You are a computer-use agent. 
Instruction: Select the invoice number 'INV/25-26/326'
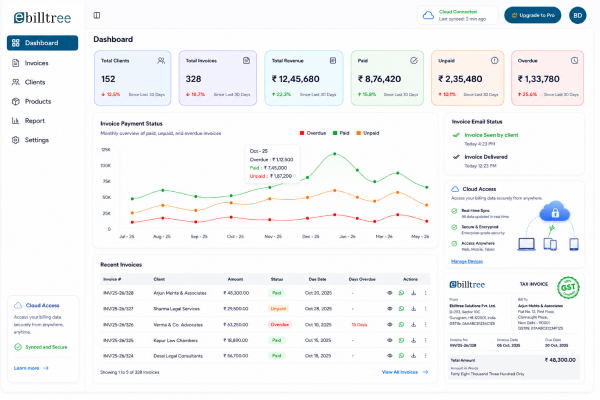pyautogui.click(x=118, y=325)
